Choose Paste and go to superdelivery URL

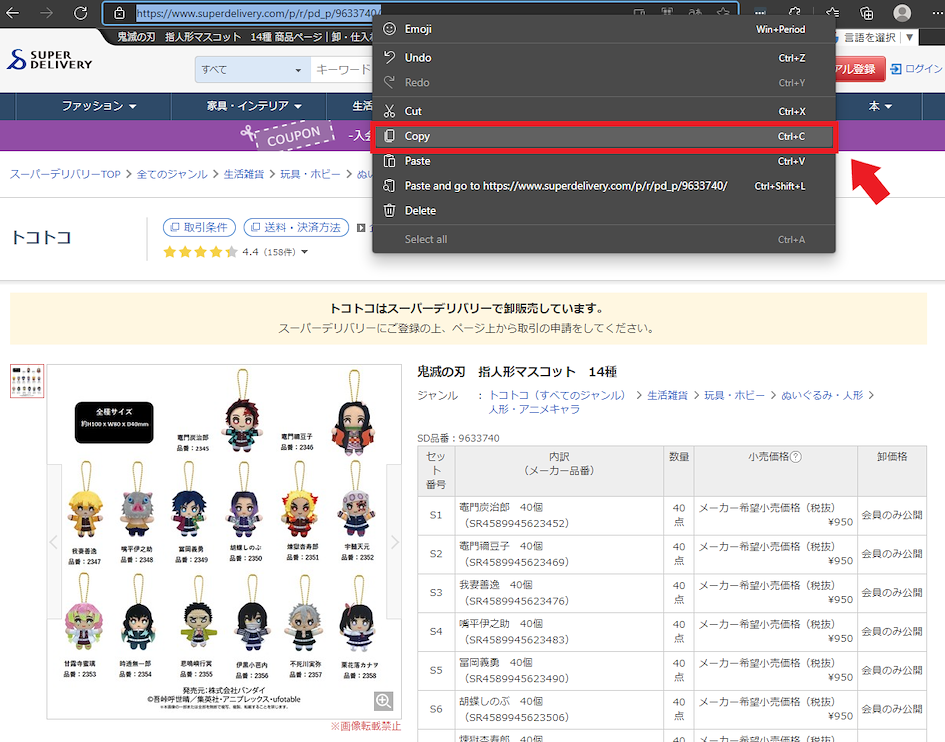point(604,186)
